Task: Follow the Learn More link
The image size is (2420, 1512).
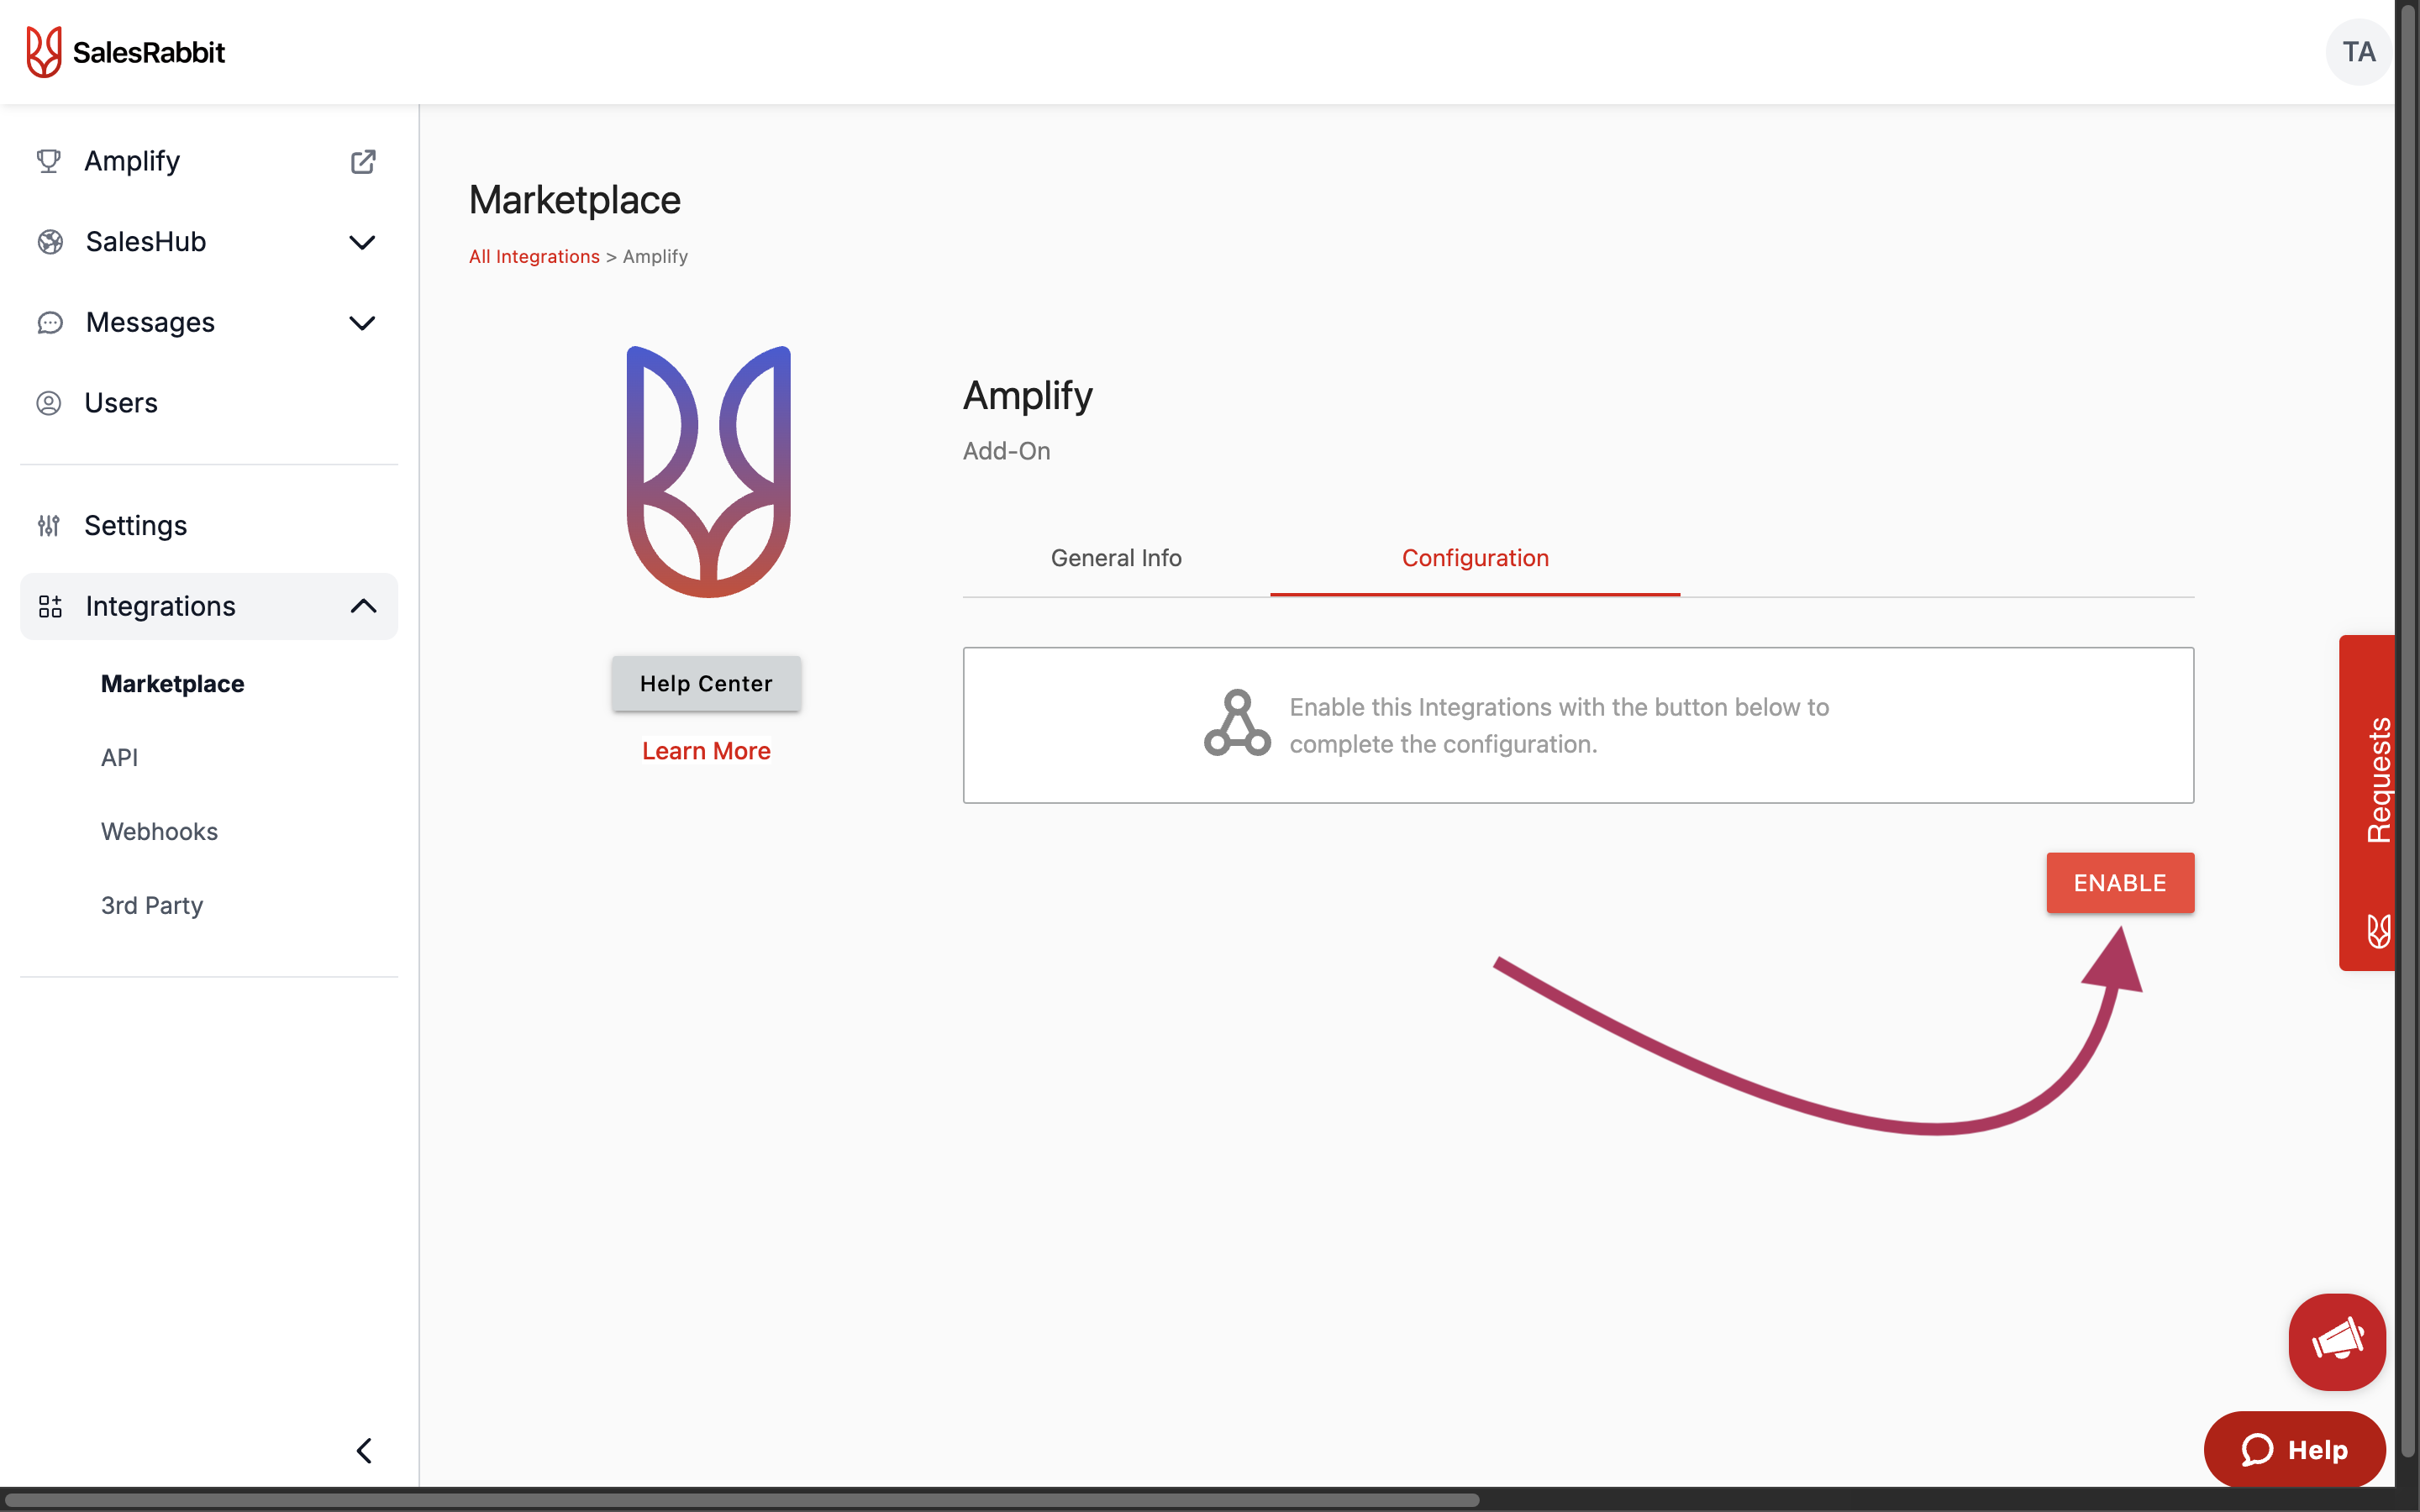Action: (x=706, y=751)
